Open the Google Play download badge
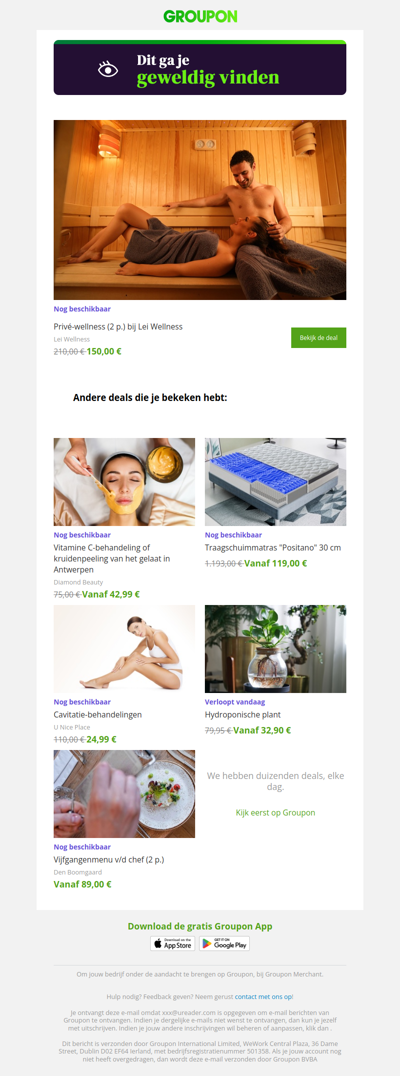This screenshot has height=1076, width=400. [224, 944]
